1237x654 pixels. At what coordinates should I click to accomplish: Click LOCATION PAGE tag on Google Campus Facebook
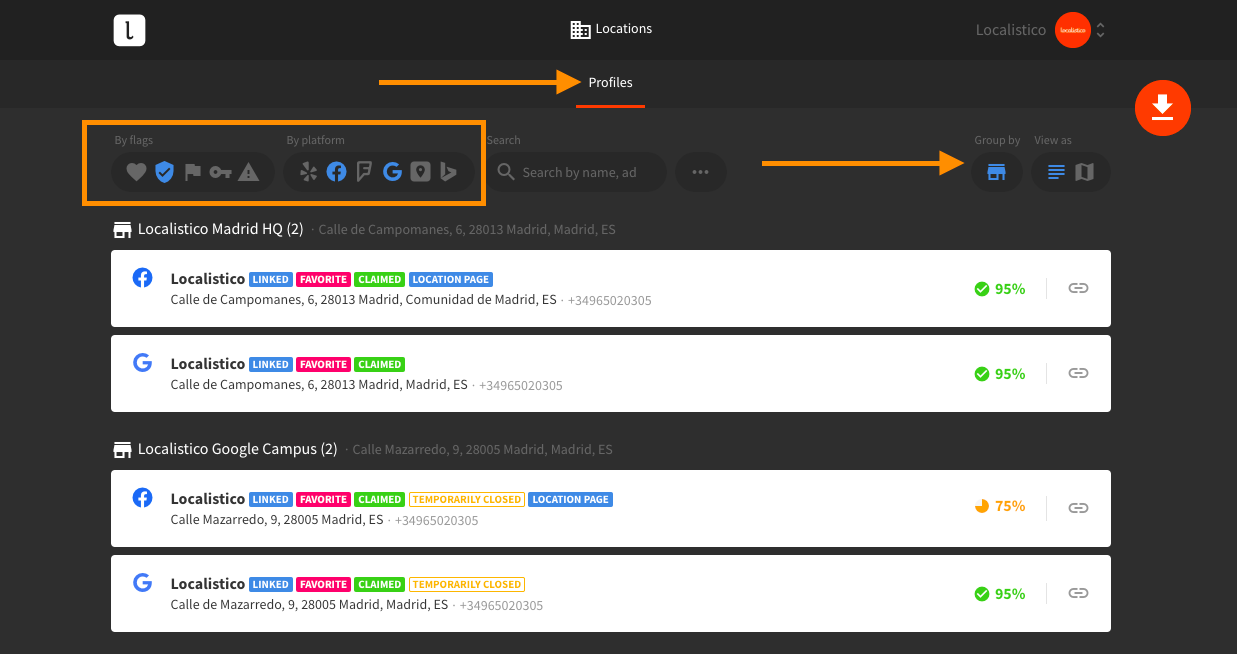(x=570, y=499)
